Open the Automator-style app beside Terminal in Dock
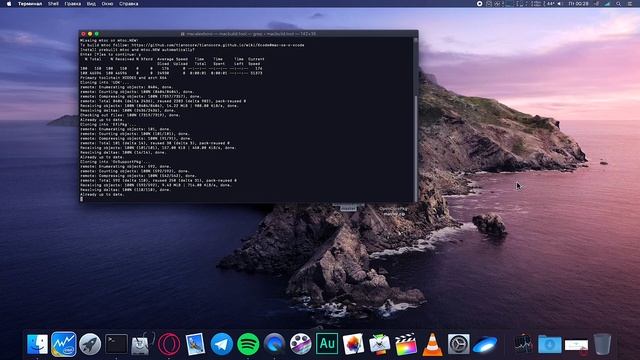 point(142,344)
